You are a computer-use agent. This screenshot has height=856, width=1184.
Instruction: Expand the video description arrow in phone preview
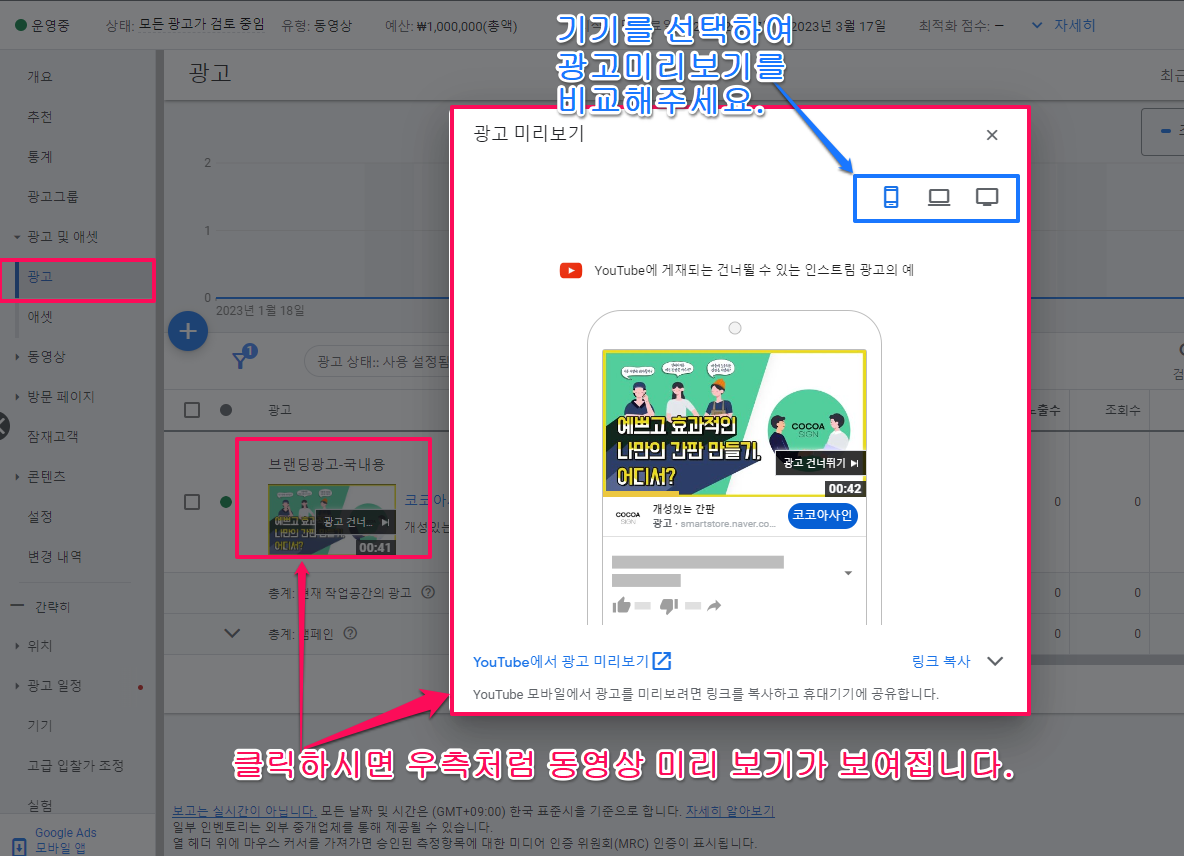coord(848,573)
